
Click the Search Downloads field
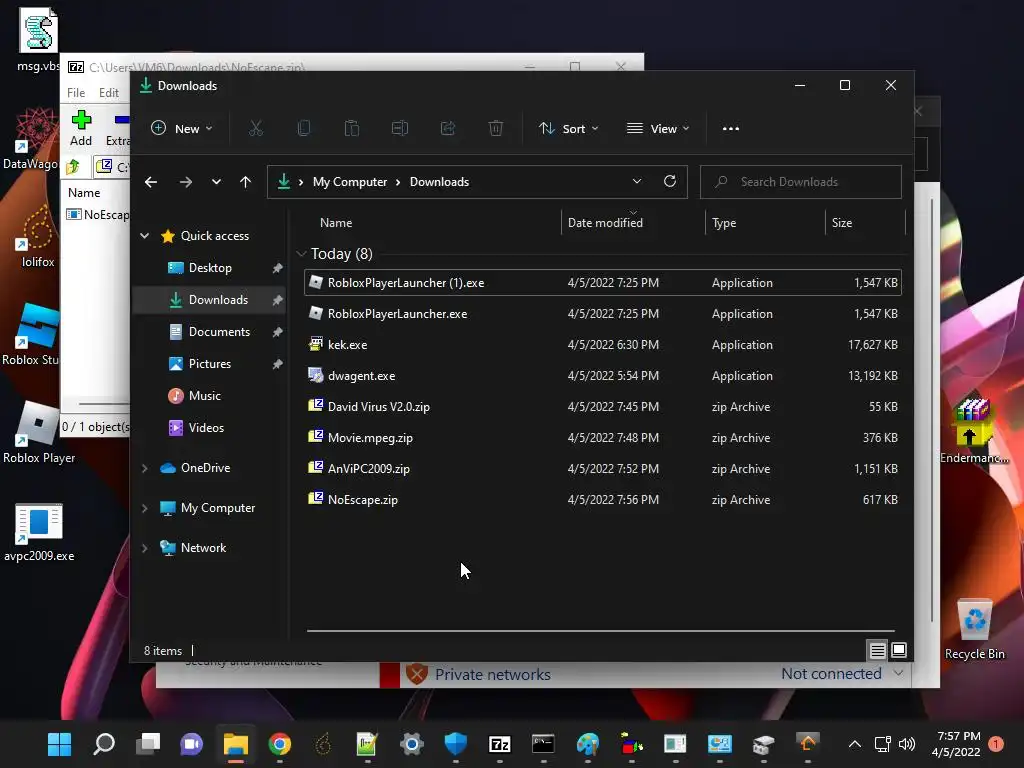tap(801, 182)
